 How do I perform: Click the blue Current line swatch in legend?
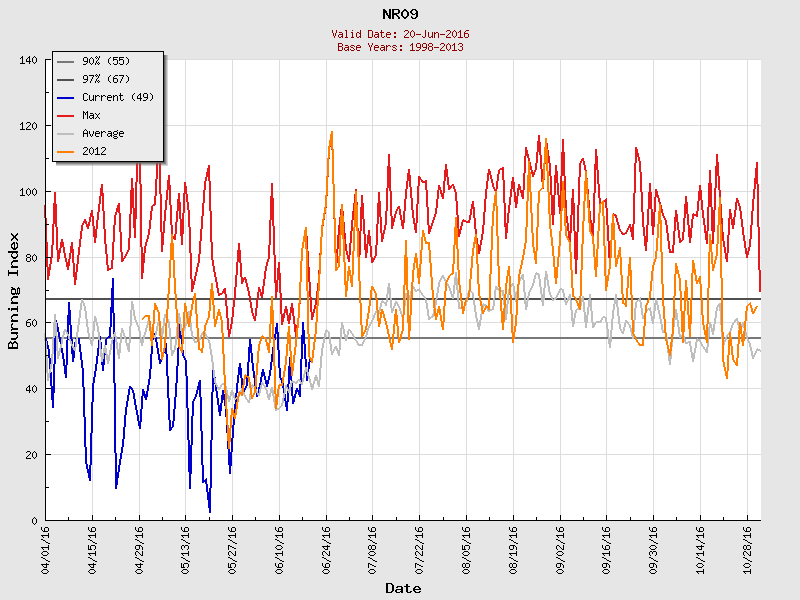click(67, 98)
